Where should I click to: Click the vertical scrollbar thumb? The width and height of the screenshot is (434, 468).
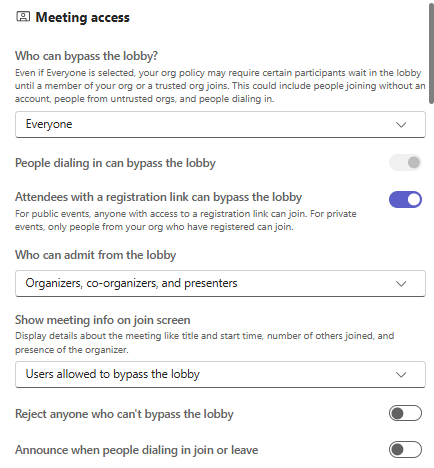coord(431,53)
